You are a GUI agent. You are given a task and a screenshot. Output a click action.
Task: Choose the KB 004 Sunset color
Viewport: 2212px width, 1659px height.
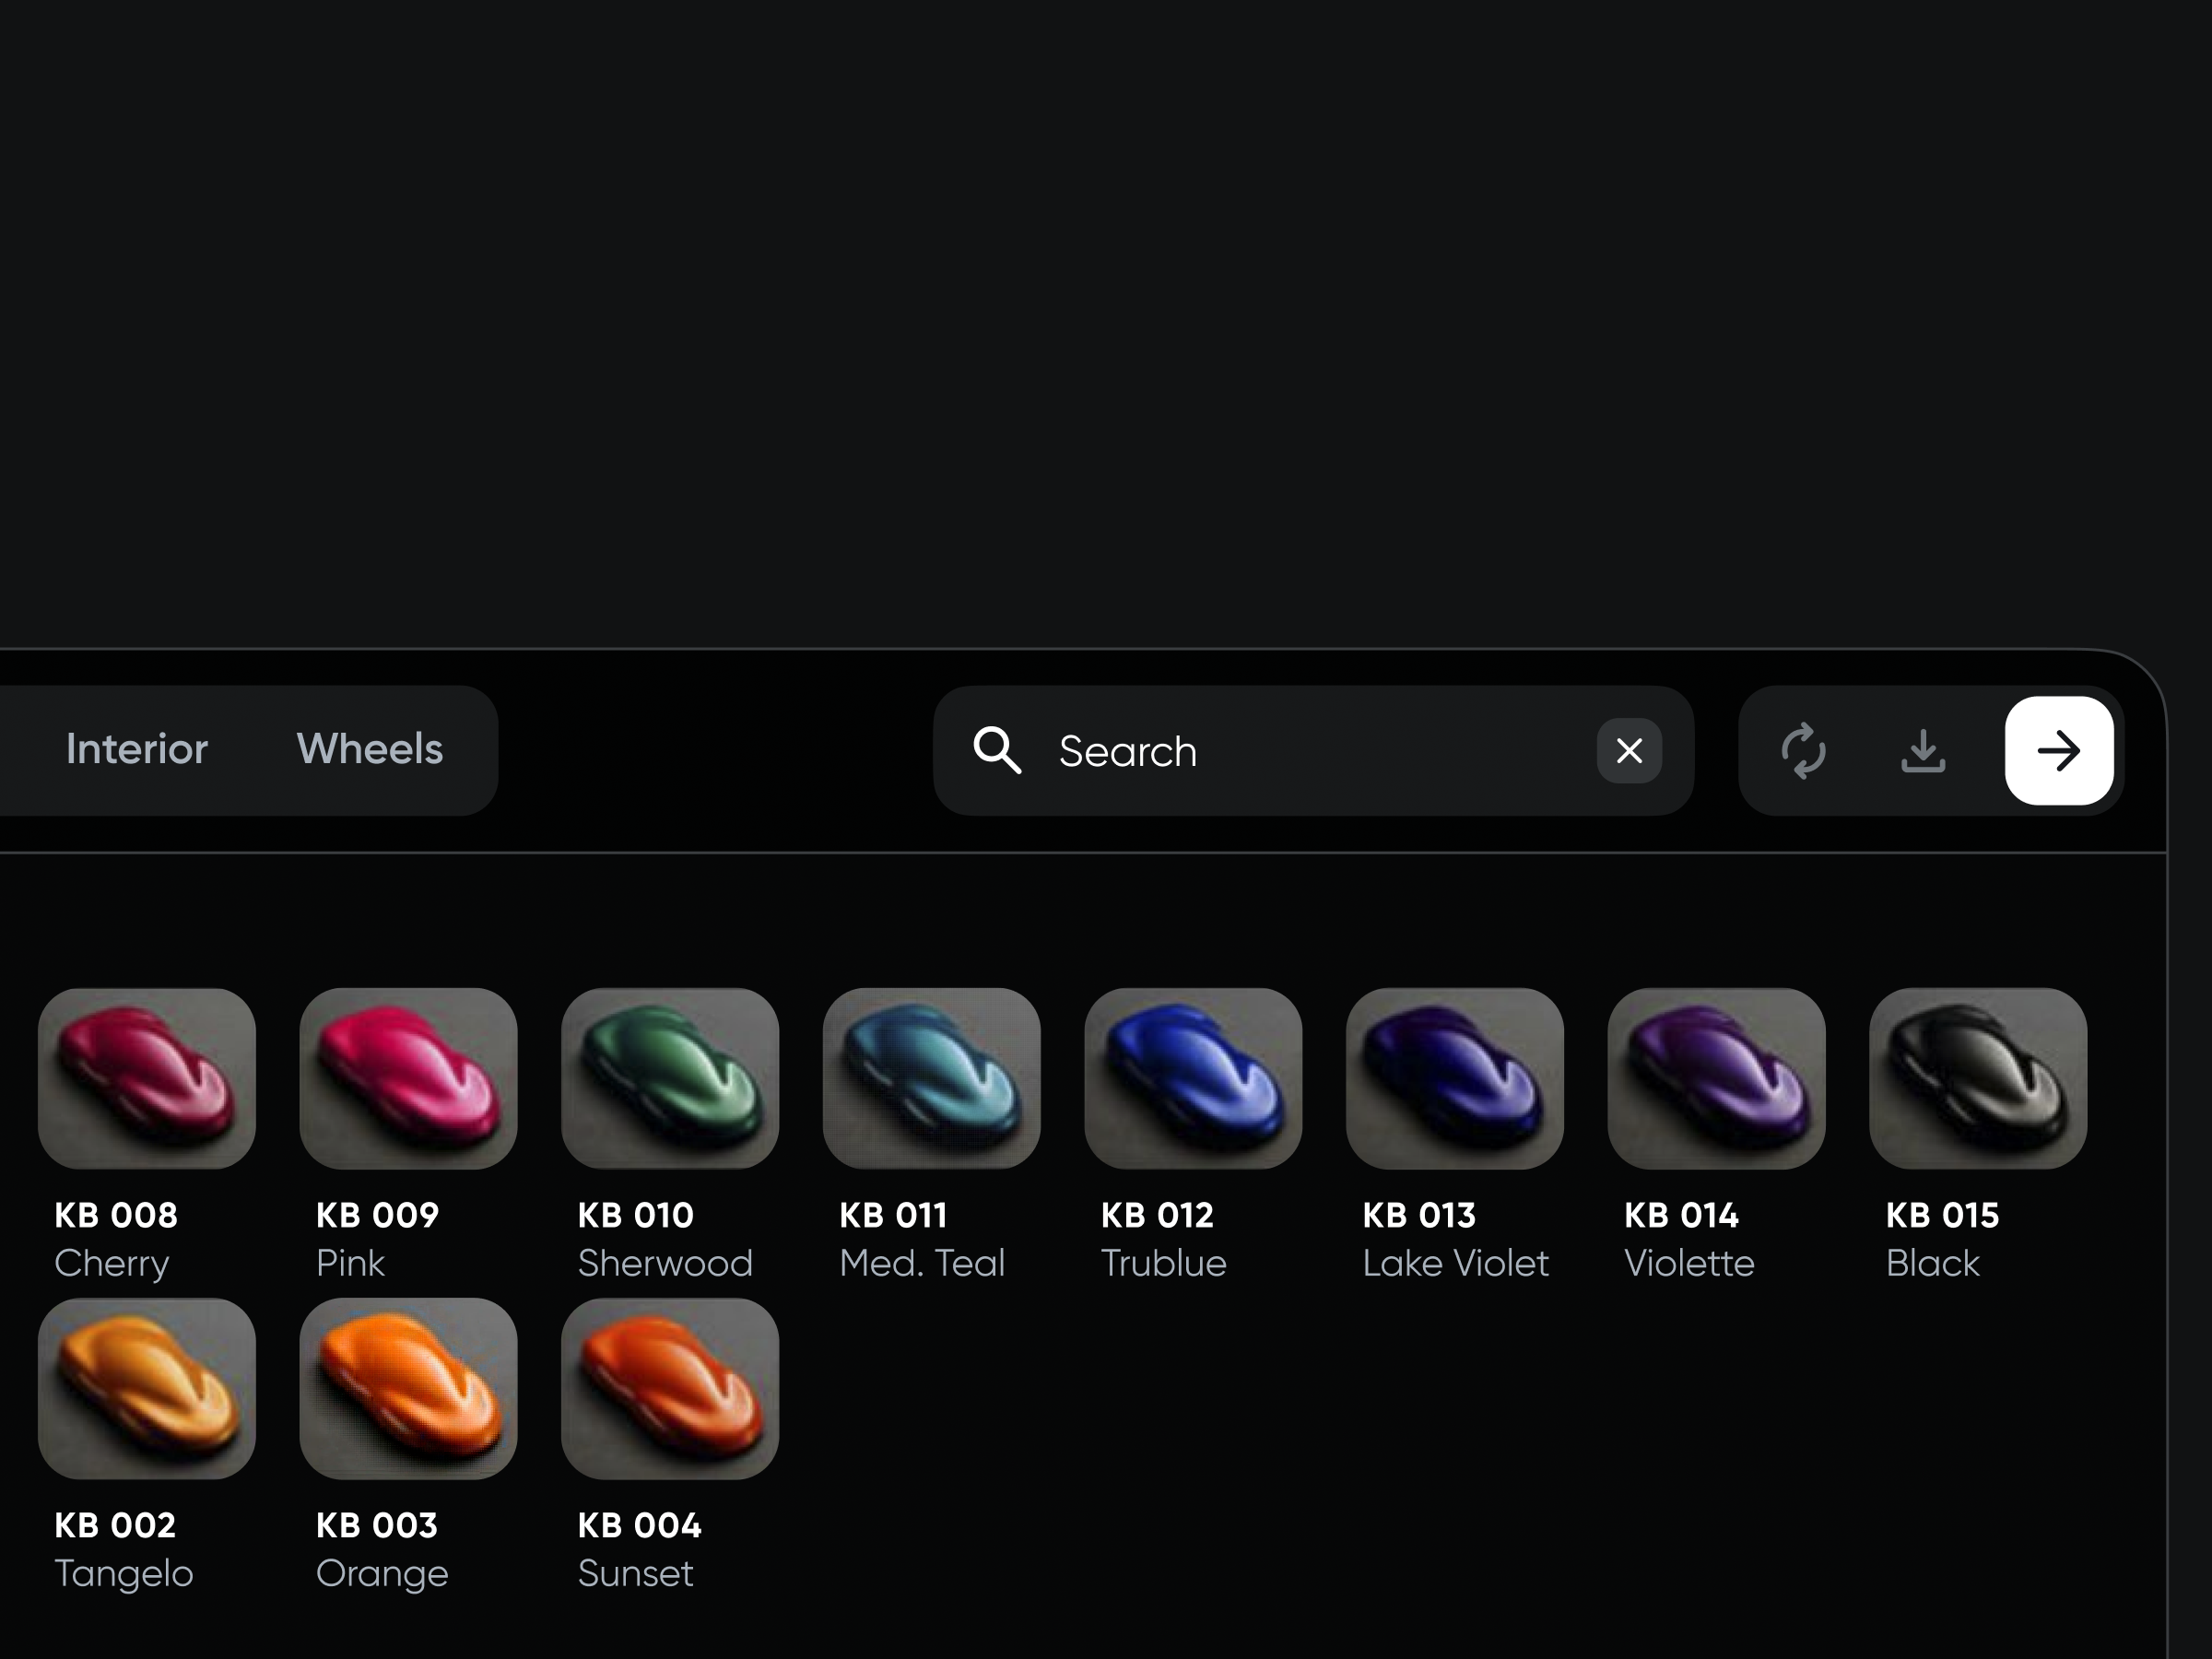(x=670, y=1389)
